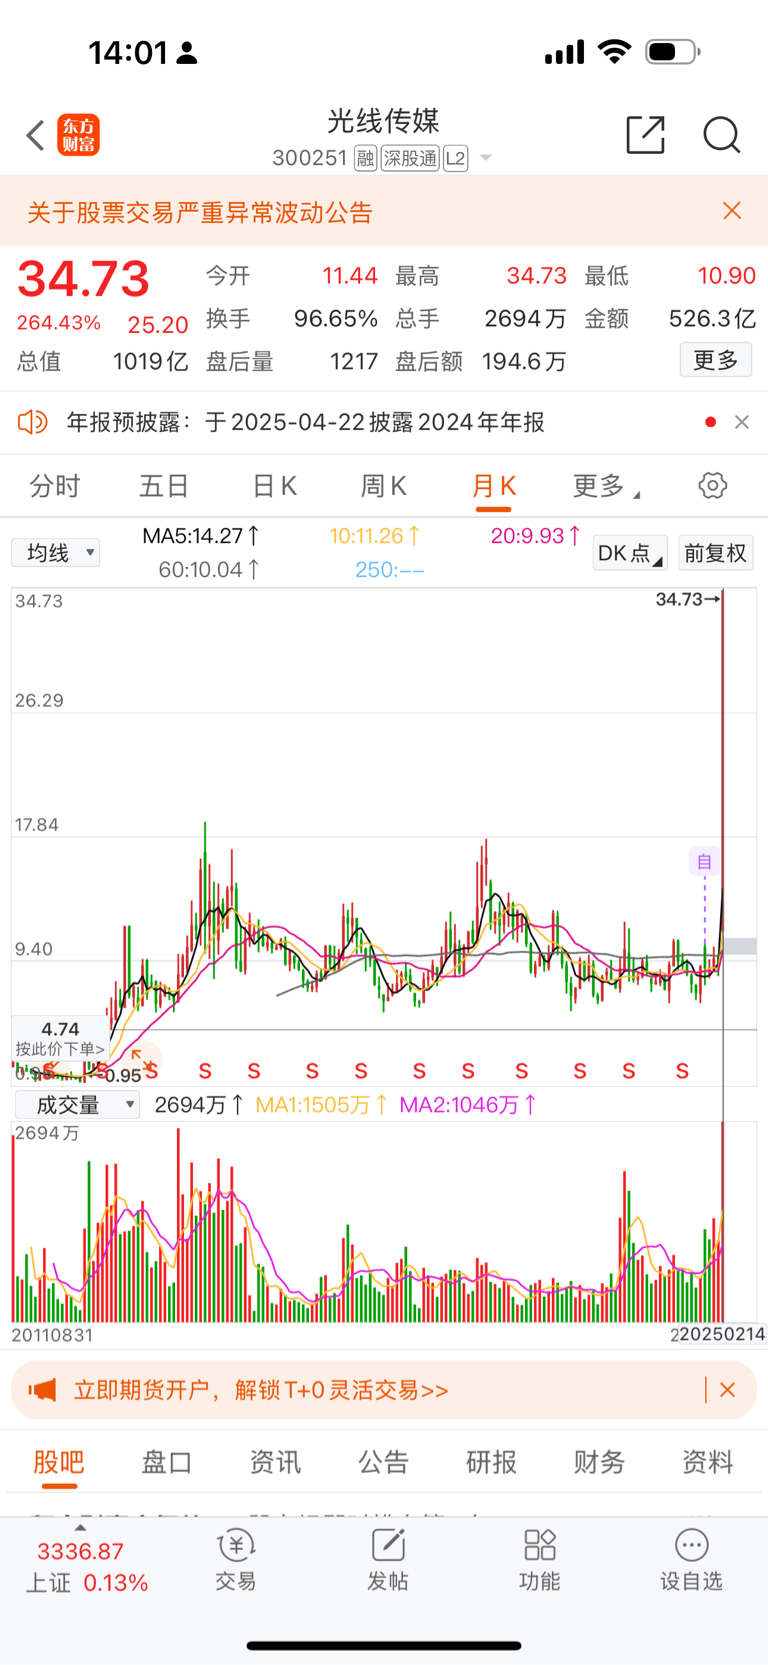Image resolution: width=768 pixels, height=1665 pixels.
Task: Select the 研报 tab
Action: point(491,1462)
